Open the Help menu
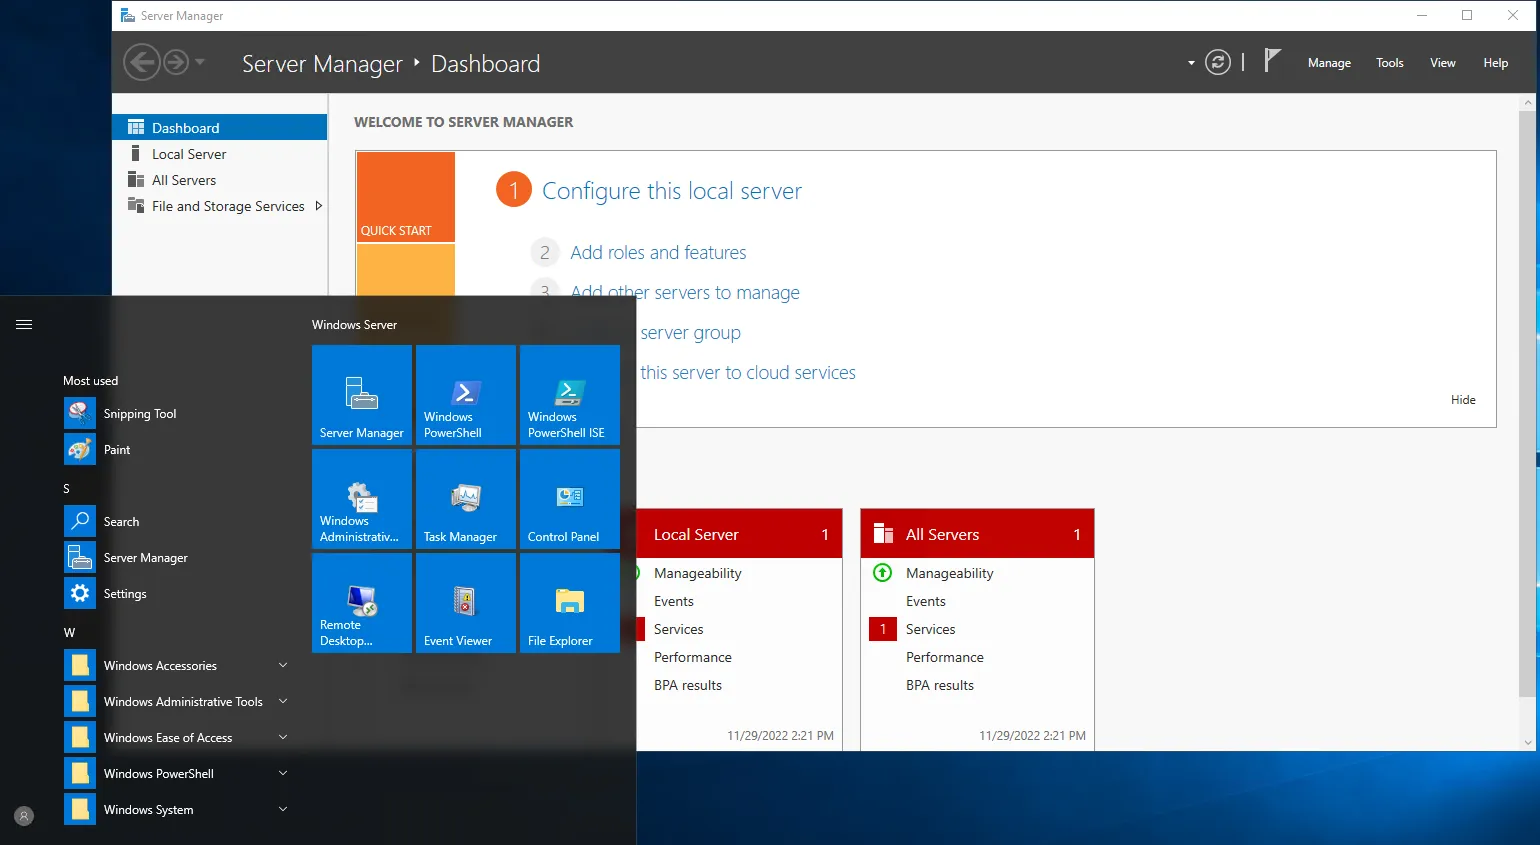 point(1495,63)
